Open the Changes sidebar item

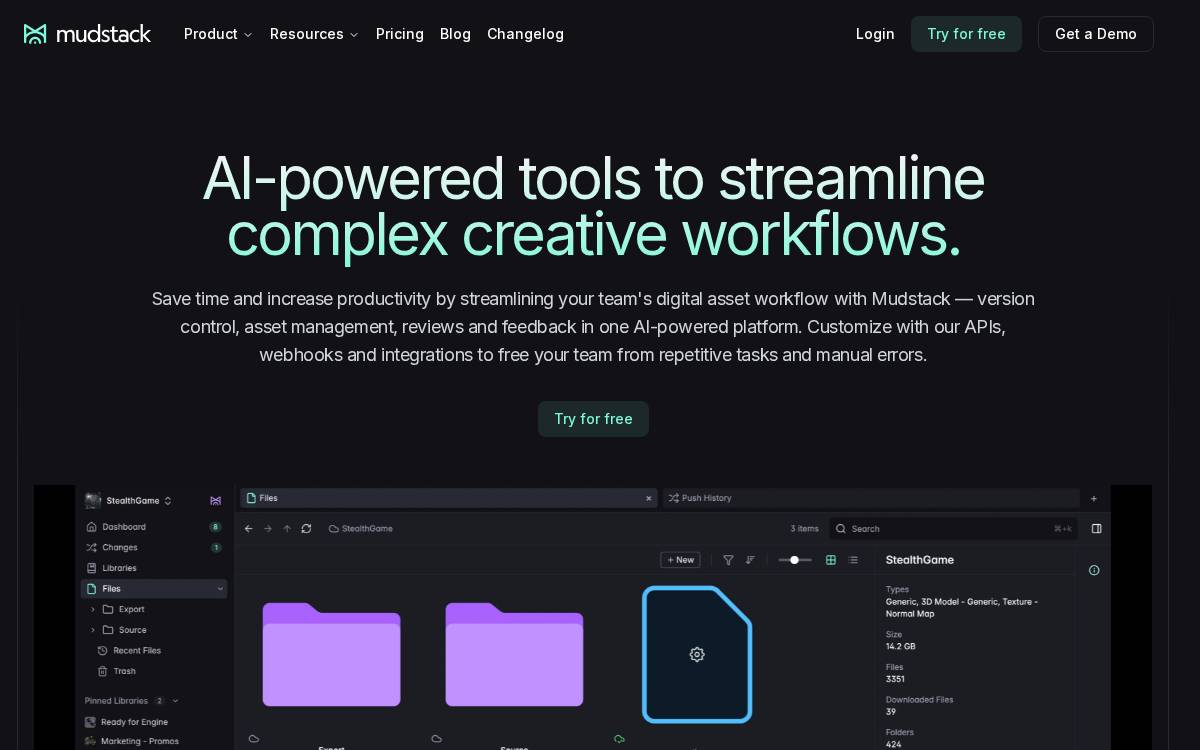[119, 548]
